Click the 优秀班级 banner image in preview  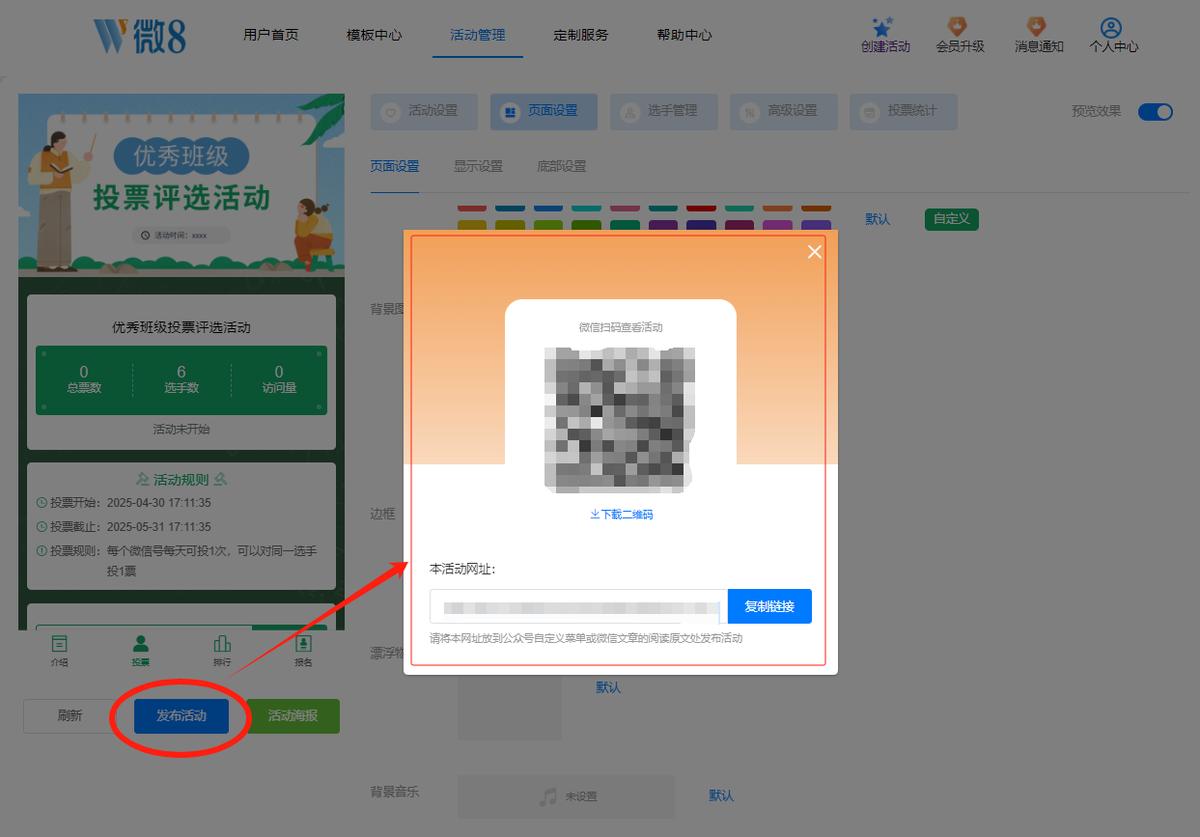tap(181, 184)
